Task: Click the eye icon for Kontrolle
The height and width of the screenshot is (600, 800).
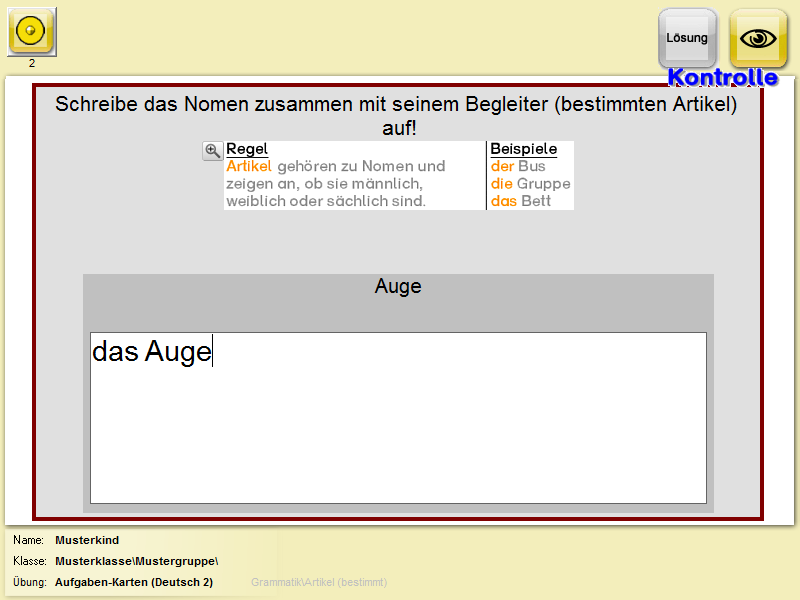Action: tap(758, 38)
